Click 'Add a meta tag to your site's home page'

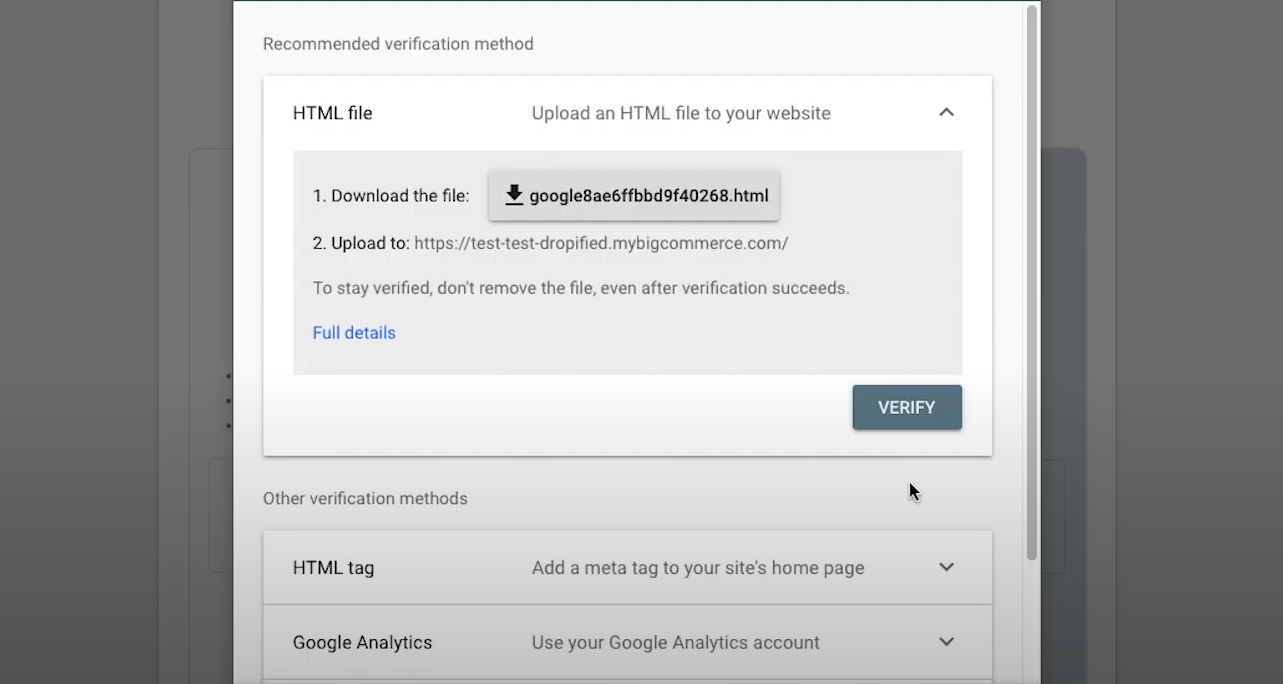pyautogui.click(x=698, y=568)
